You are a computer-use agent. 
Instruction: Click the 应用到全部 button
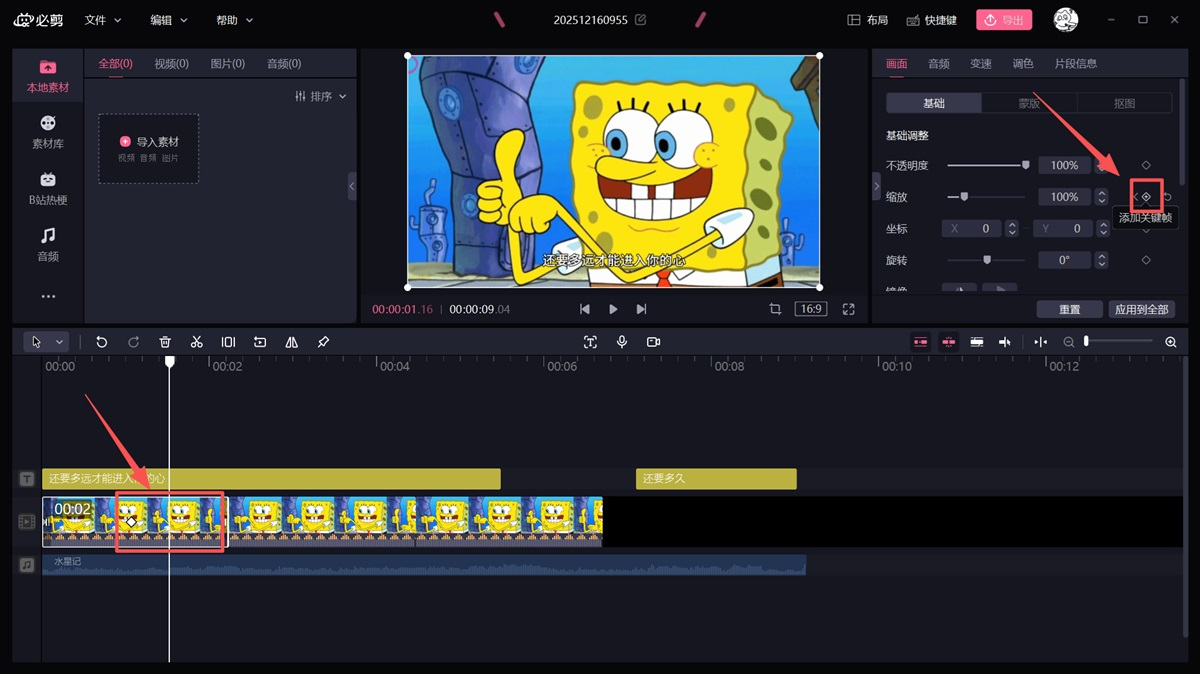coord(1141,309)
